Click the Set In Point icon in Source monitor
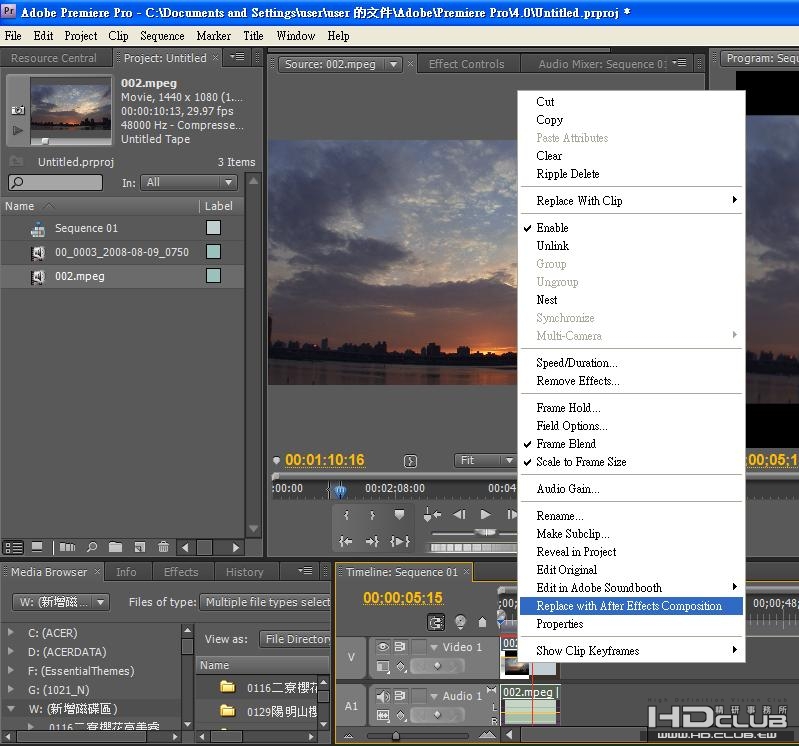799x746 pixels. (346, 515)
